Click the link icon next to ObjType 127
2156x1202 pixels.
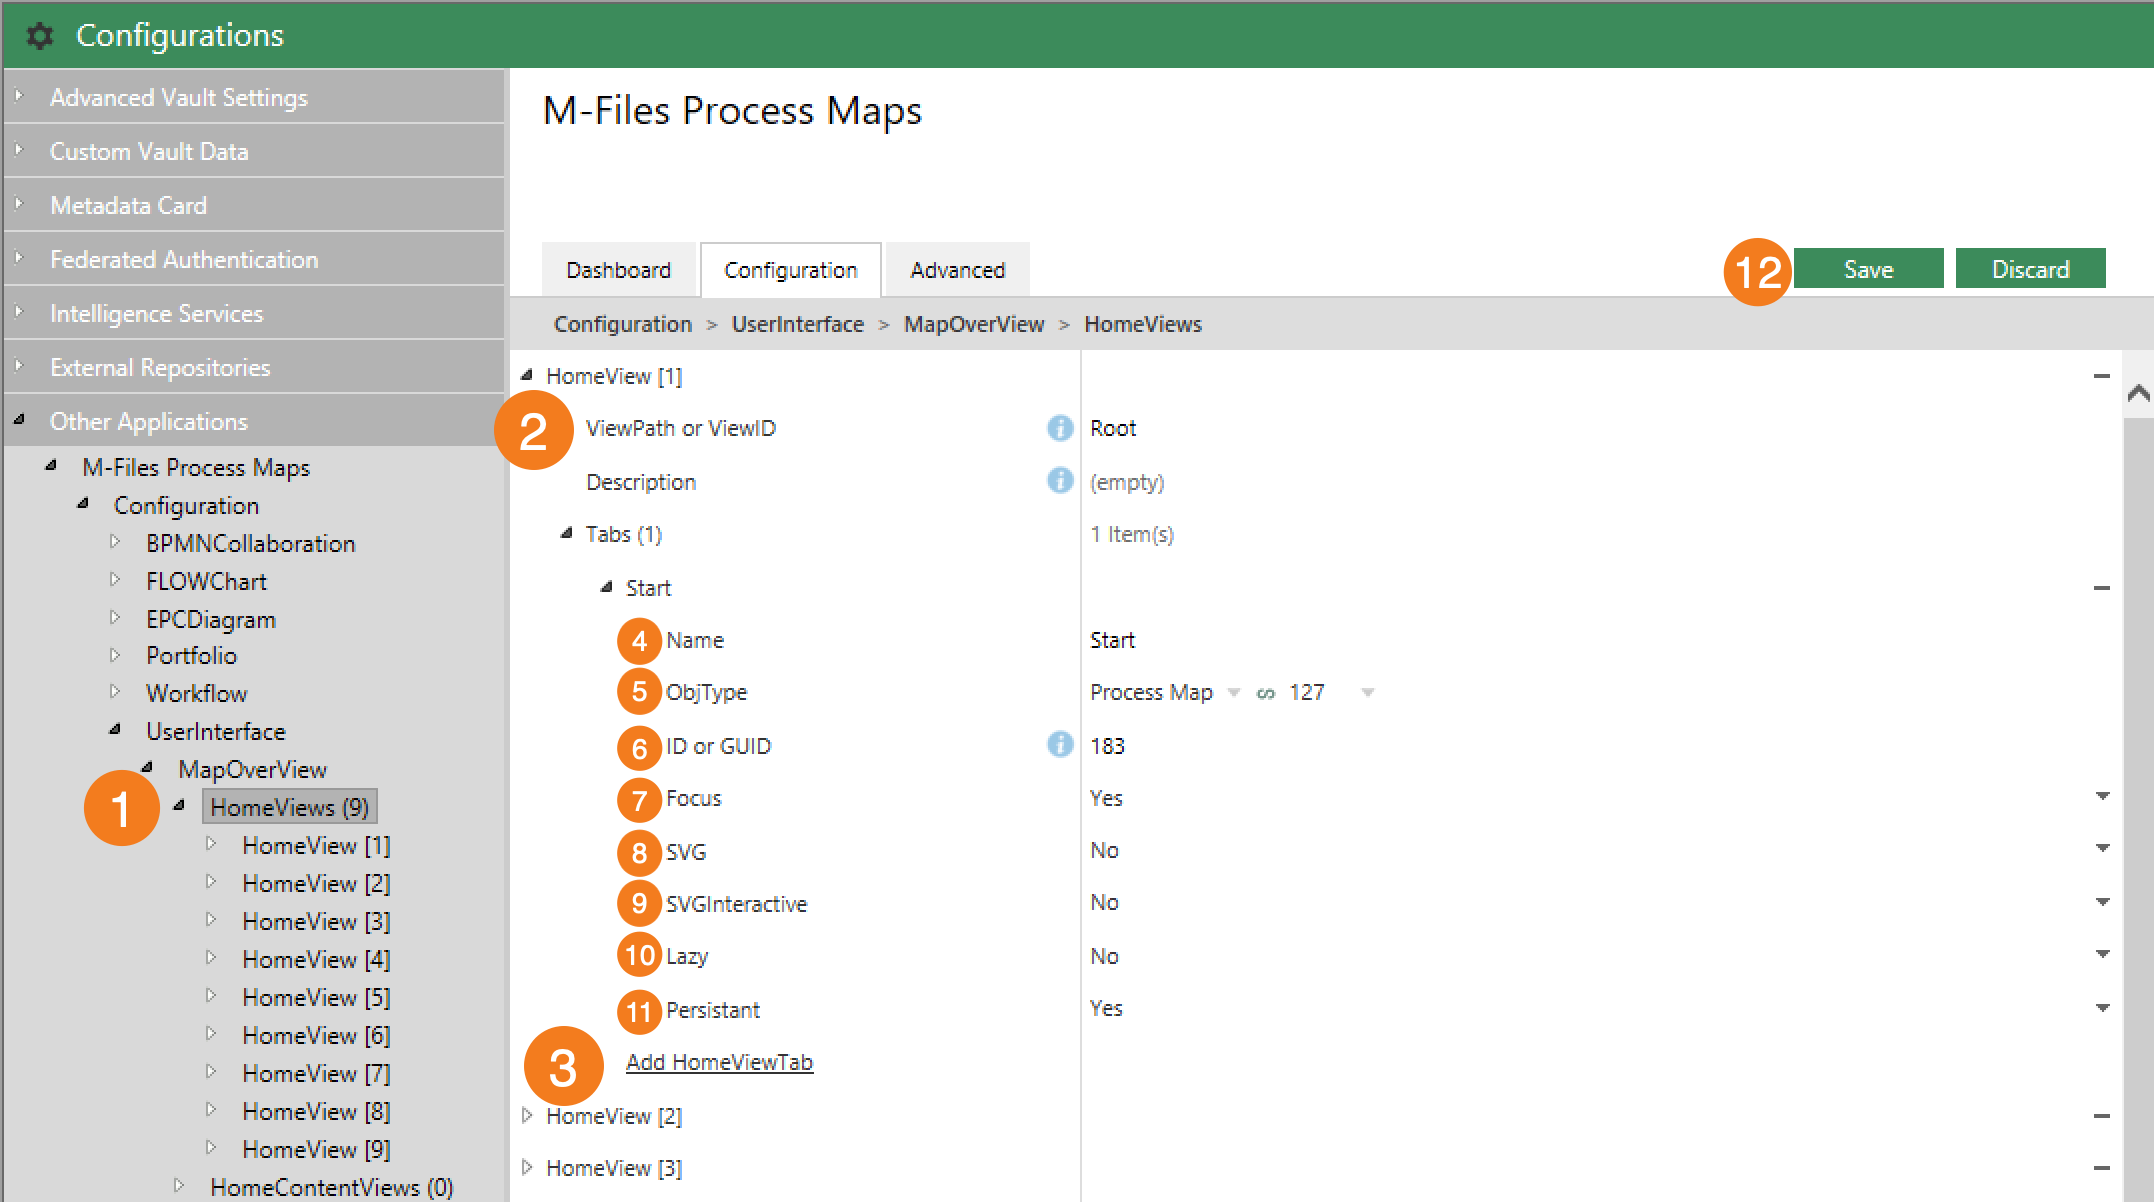pos(1265,693)
